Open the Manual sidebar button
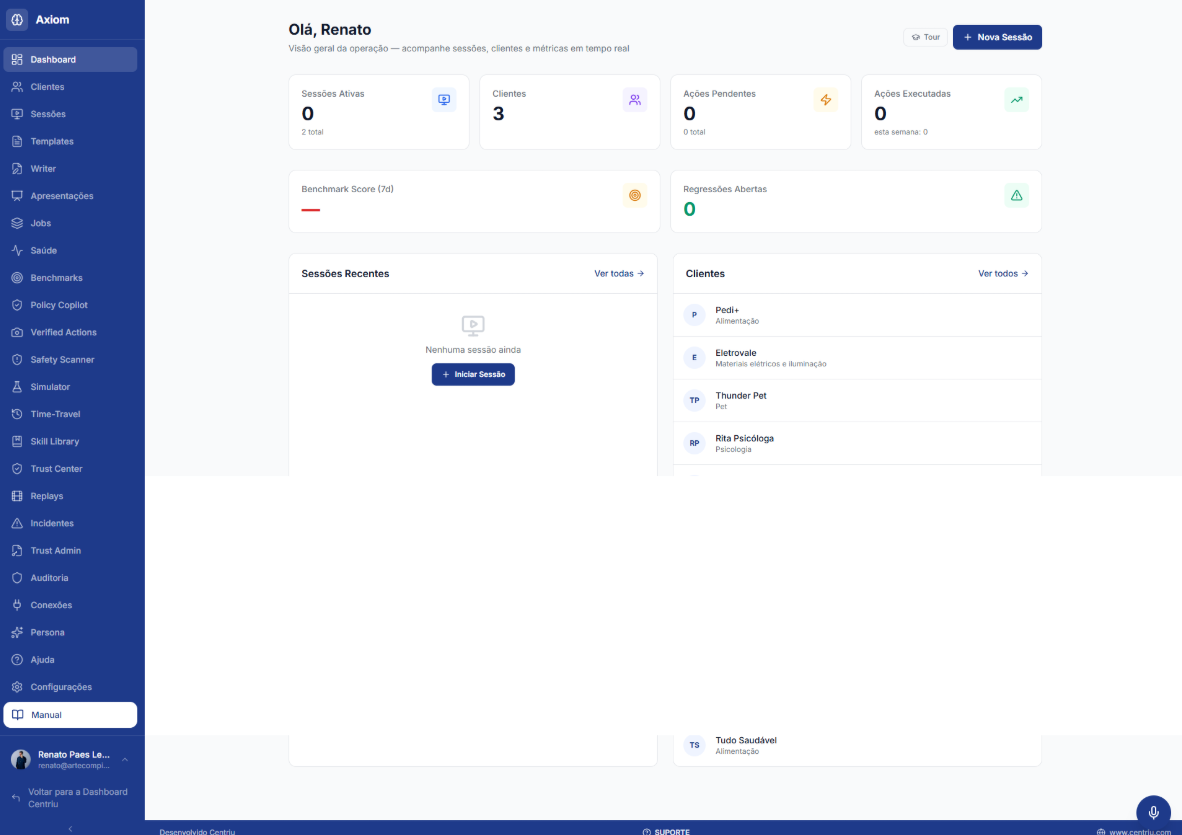 coord(70,715)
